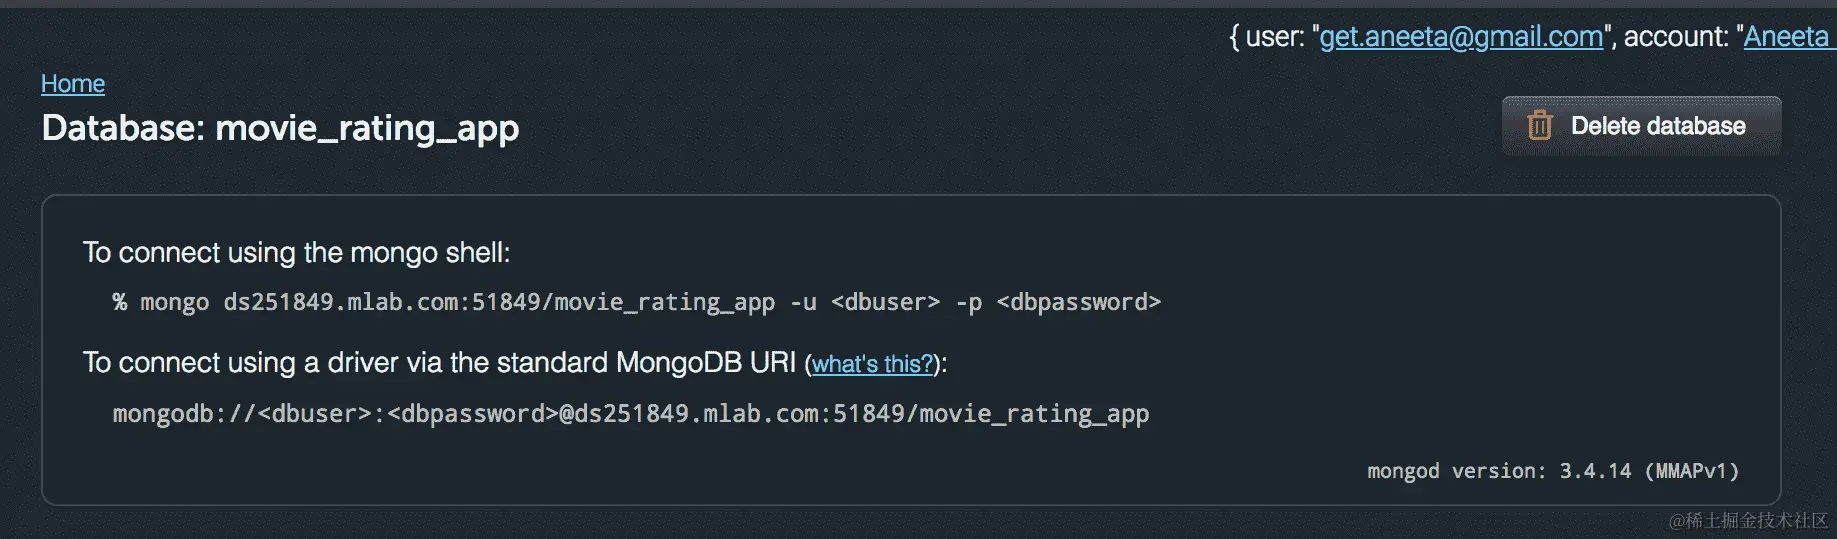Open the get.aneeta@gmail.com user link

pos(1460,37)
